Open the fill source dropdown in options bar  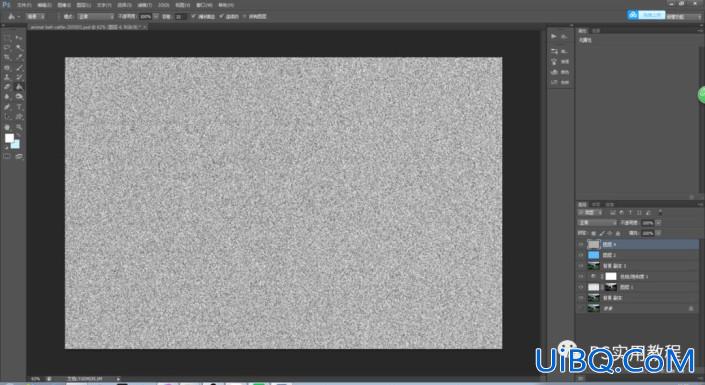click(36, 16)
